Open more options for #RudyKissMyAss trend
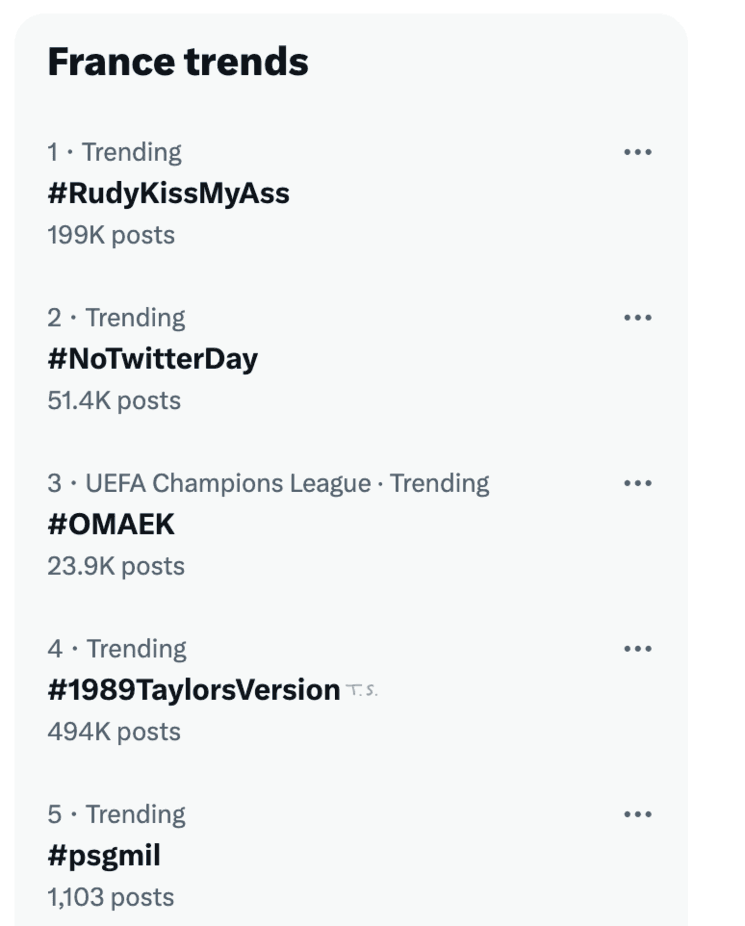This screenshot has width=745, height=926. pos(639,151)
